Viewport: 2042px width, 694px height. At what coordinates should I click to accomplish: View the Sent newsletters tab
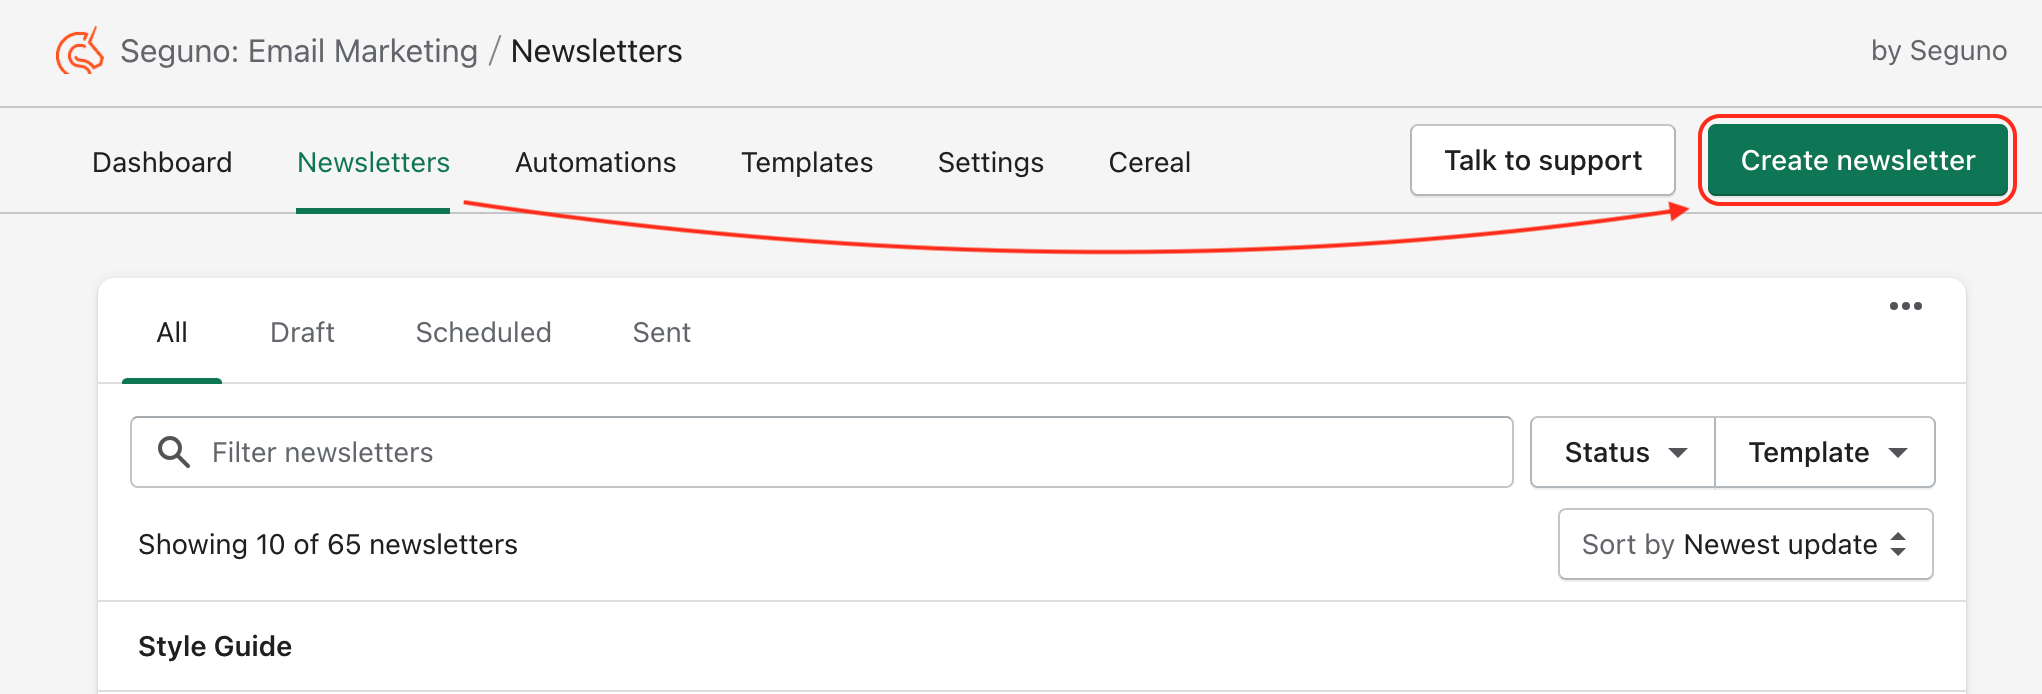click(662, 332)
